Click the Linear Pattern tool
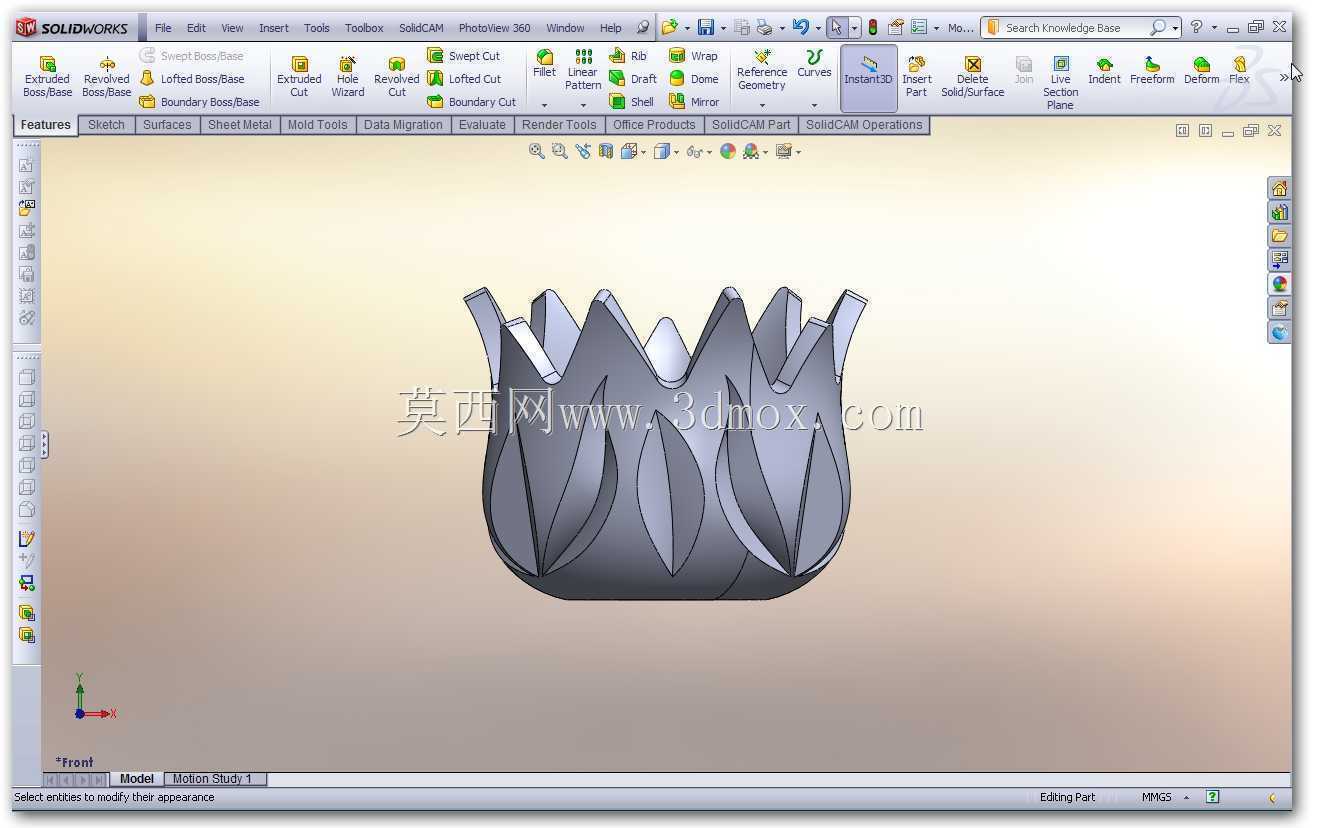The height and width of the screenshot is (828, 1319). pyautogui.click(x=583, y=69)
